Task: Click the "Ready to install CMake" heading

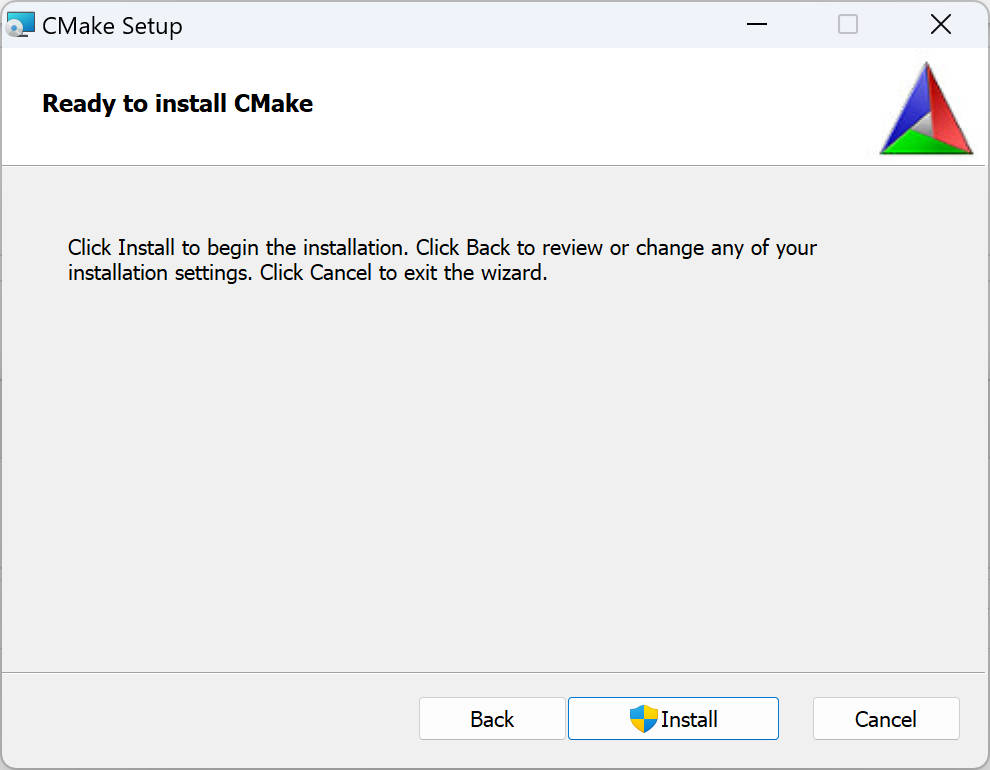Action: coord(177,104)
